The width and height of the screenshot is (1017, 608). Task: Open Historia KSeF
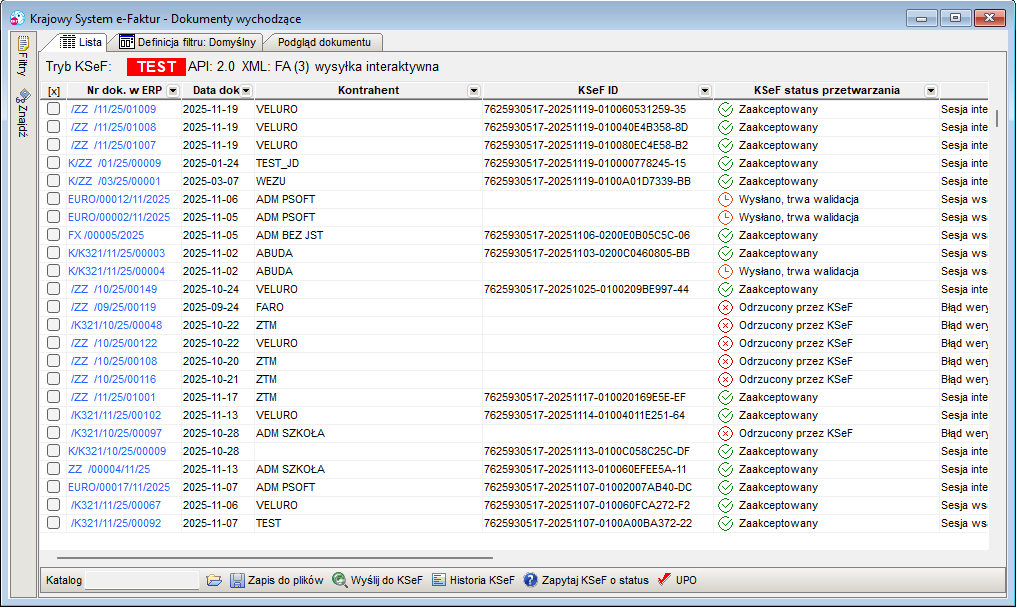click(x=473, y=580)
